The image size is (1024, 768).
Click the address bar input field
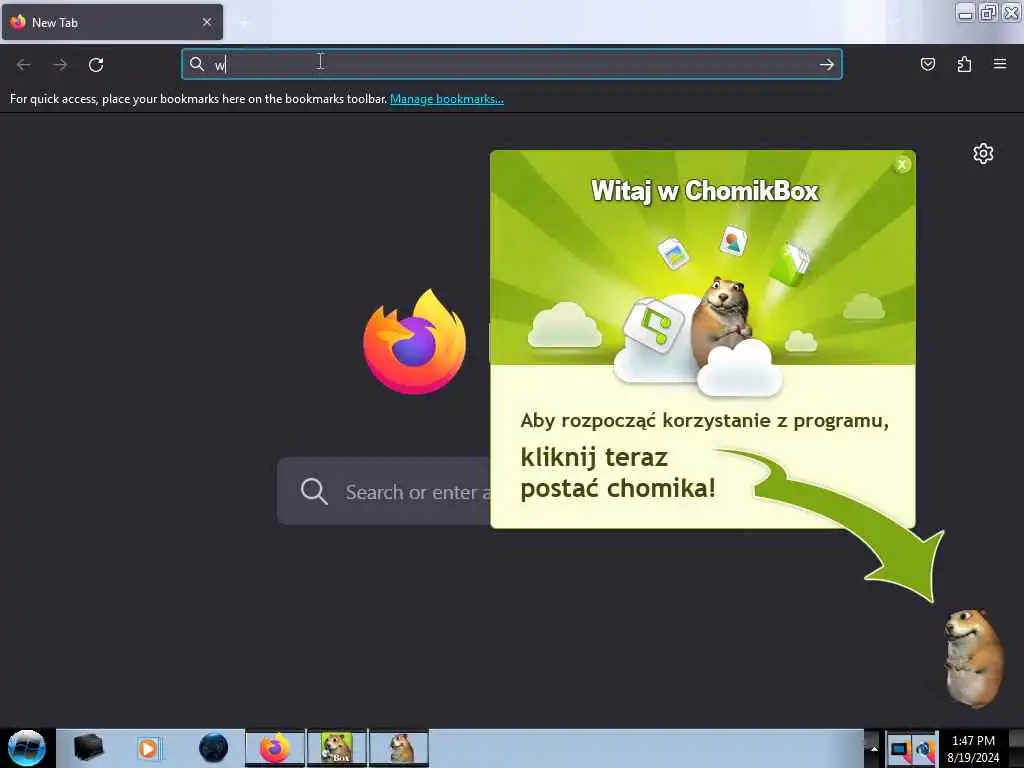pyautogui.click(x=512, y=64)
